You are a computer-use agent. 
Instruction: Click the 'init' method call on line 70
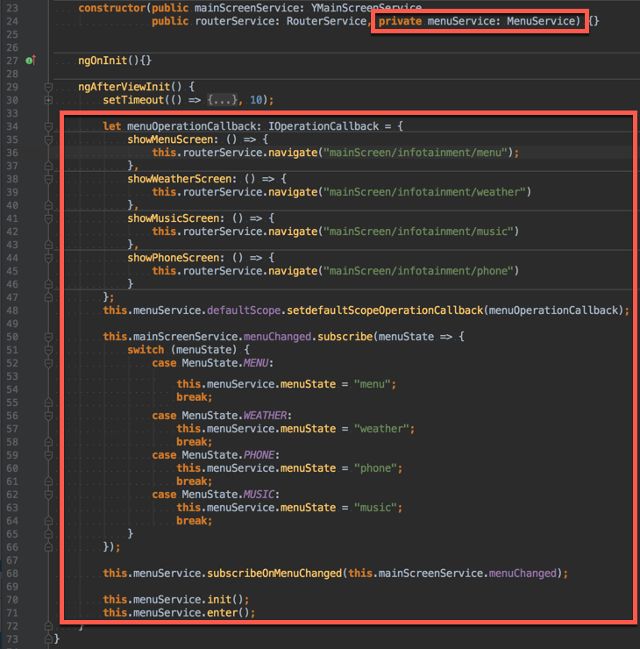[219, 599]
